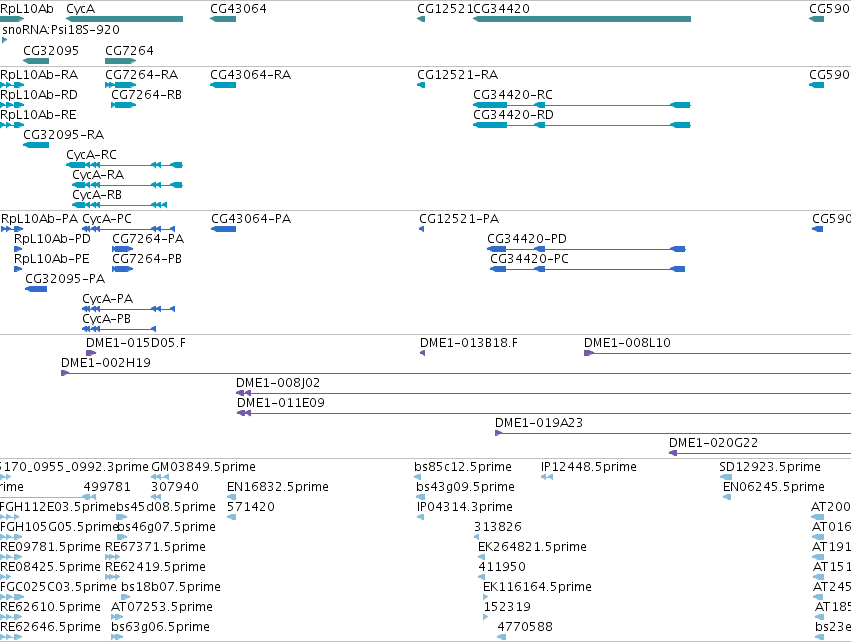The height and width of the screenshot is (642, 851).
Task: Select the EK116164.5prime EST
Action: click(x=486, y=597)
